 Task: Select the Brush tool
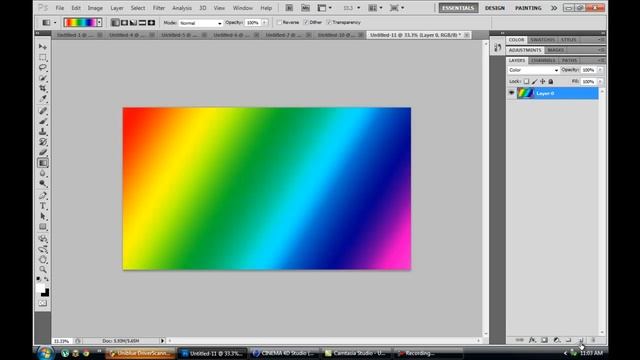pos(43,121)
